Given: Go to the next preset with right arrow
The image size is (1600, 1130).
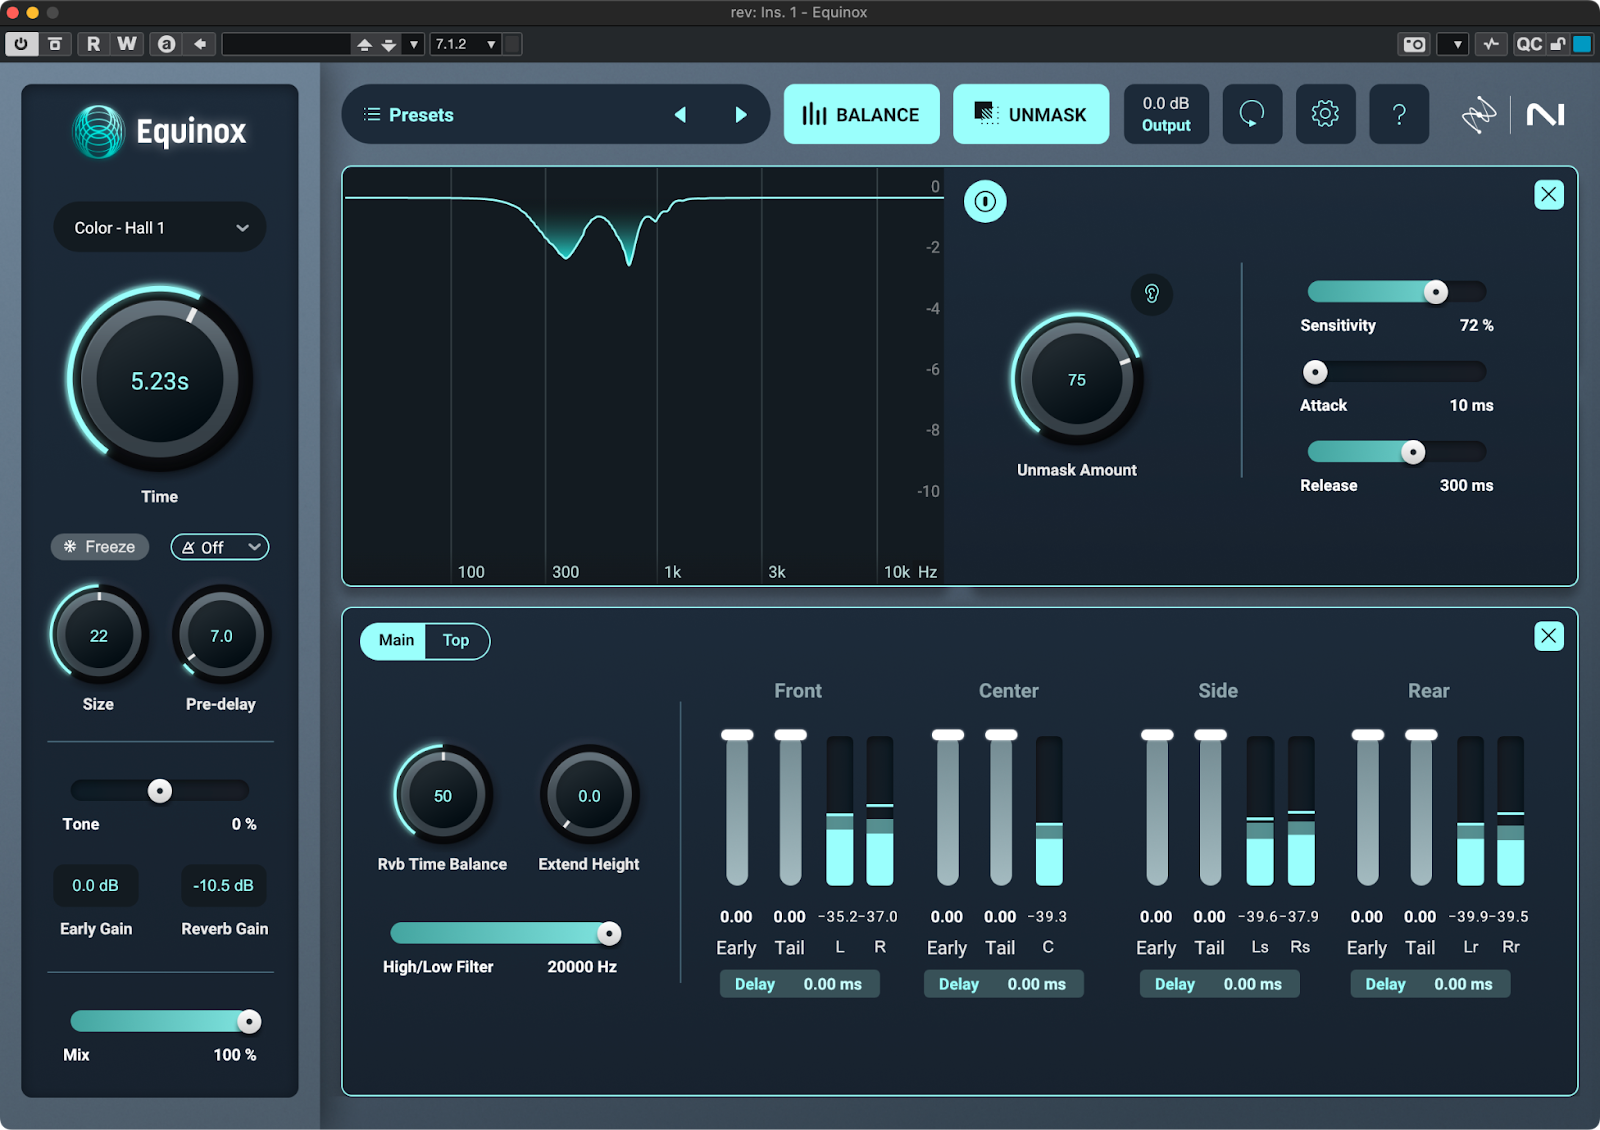Looking at the screenshot, I should 741,115.
